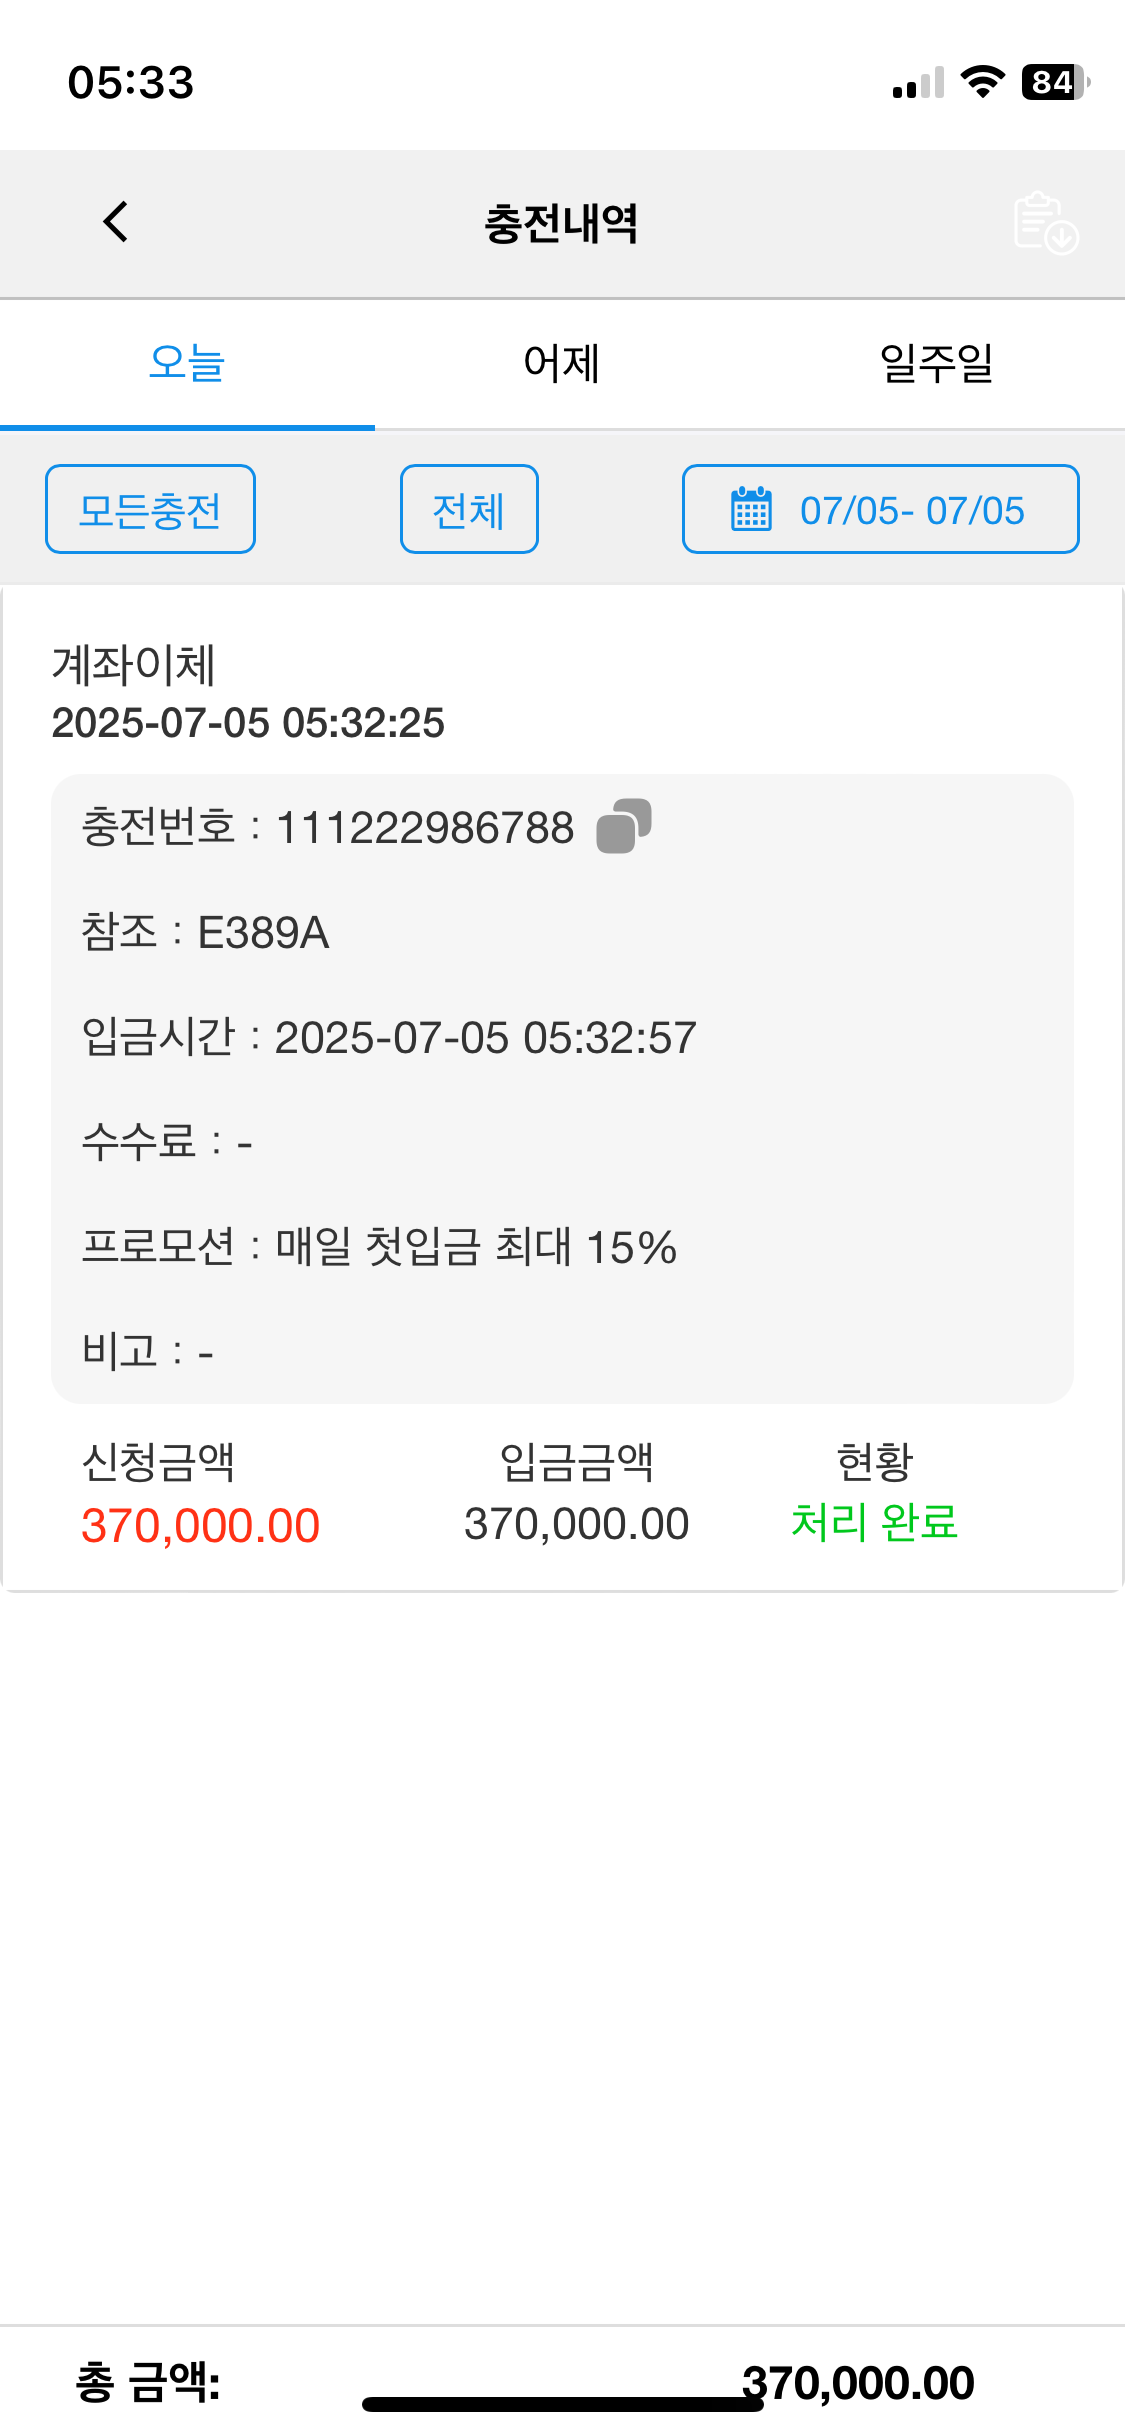The height and width of the screenshot is (2436, 1125).
Task: Tap the 충전내역 page title
Action: click(x=561, y=223)
